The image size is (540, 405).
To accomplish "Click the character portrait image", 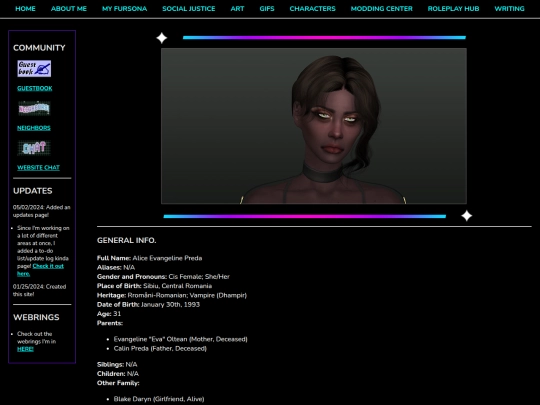I will coord(314,126).
